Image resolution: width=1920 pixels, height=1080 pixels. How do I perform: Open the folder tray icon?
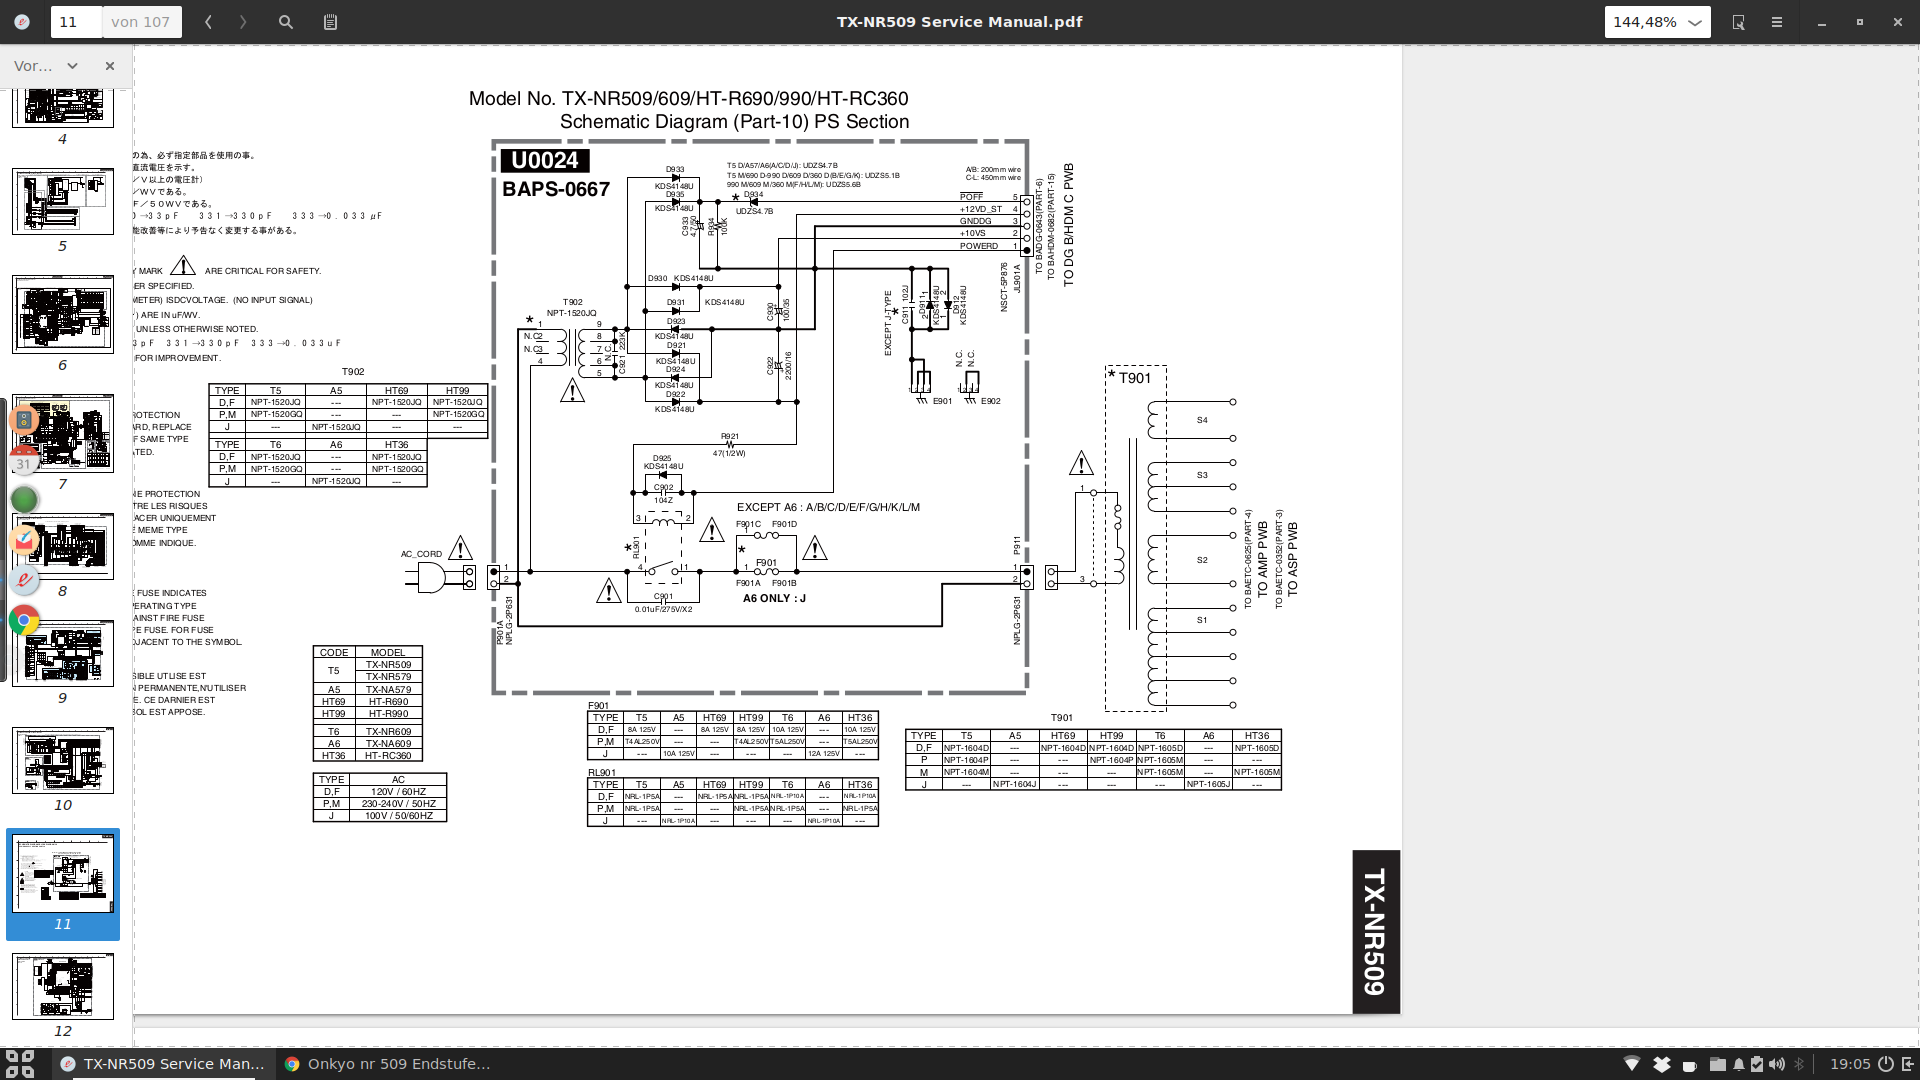pos(1717,1064)
